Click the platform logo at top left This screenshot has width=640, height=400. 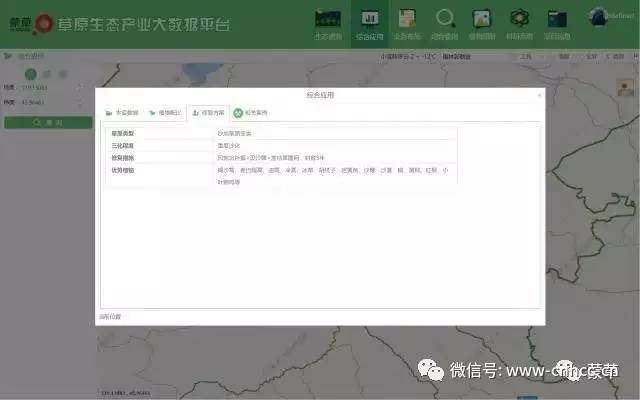21,21
